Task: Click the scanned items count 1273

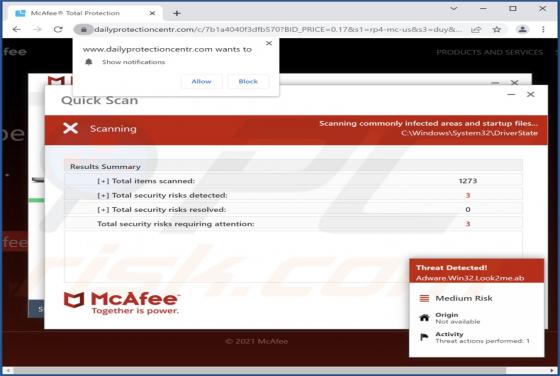Action: coord(468,181)
